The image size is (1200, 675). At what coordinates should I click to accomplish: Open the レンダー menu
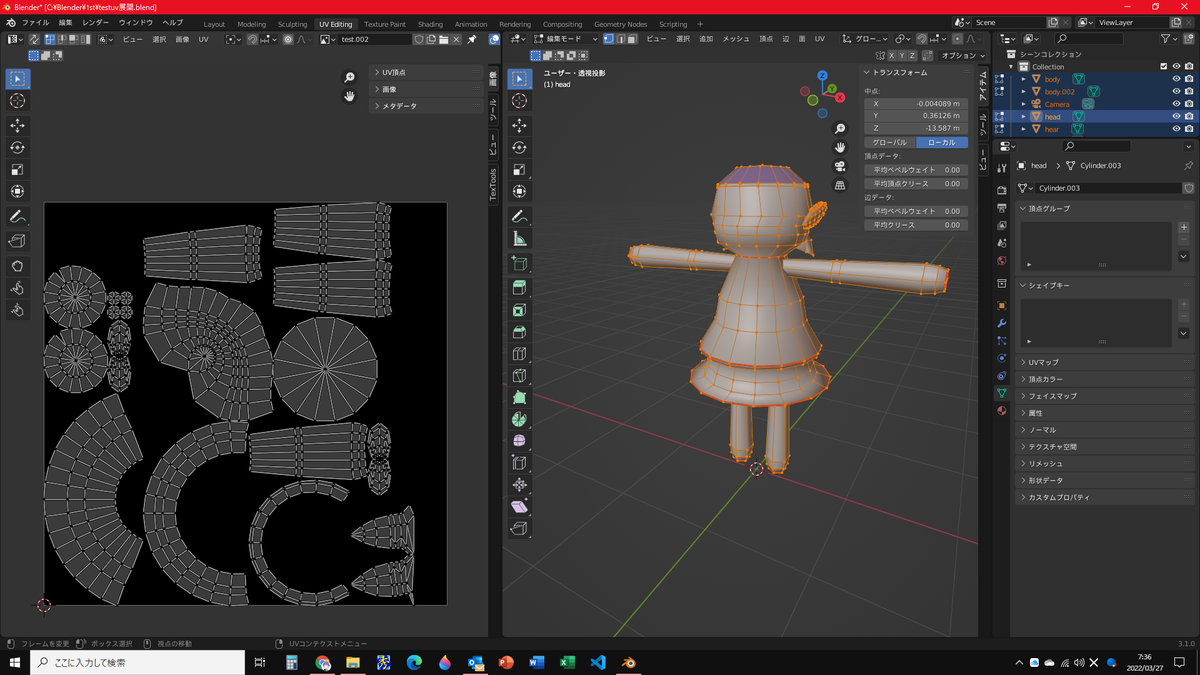pos(96,22)
